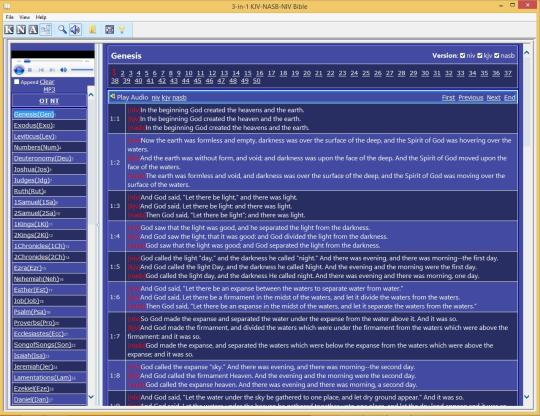Play audio in kjv version

pyautogui.click(x=166, y=97)
